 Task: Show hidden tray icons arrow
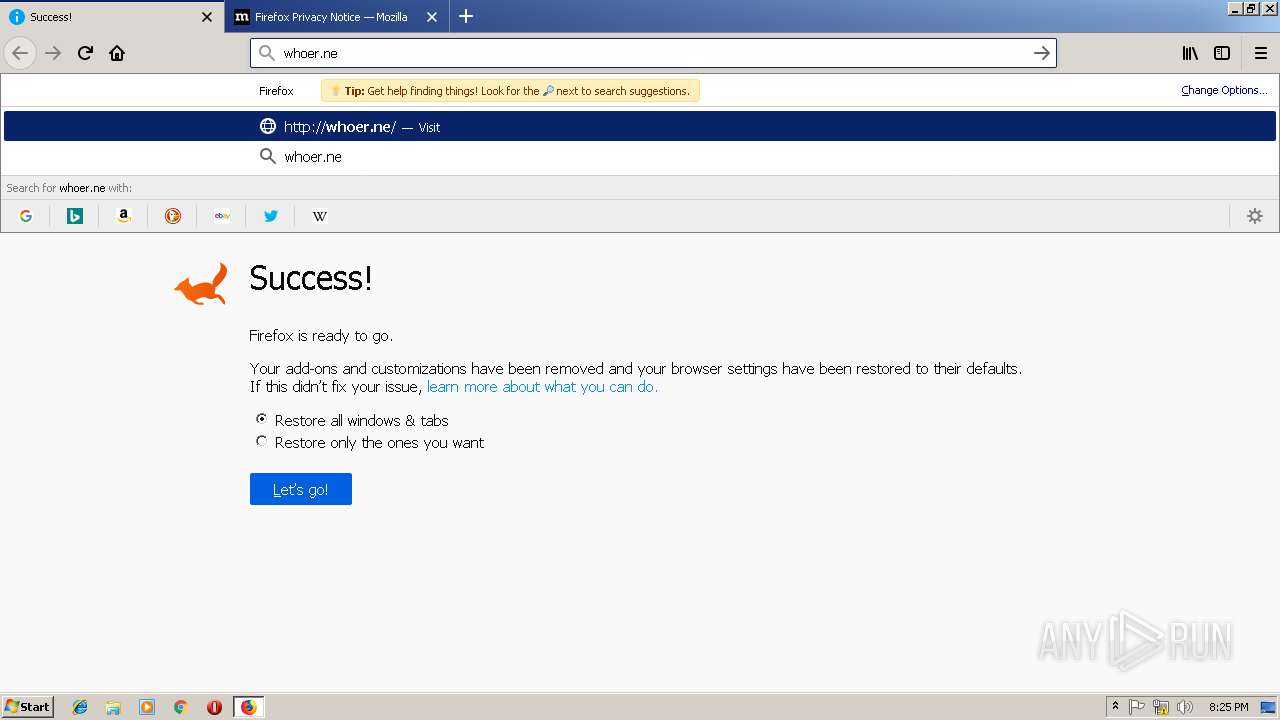click(1115, 707)
